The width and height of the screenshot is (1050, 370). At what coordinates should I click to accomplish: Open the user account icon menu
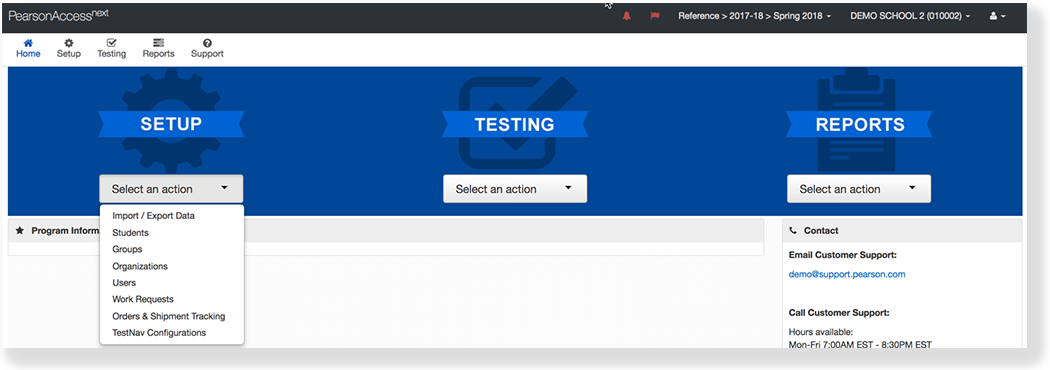pos(998,16)
